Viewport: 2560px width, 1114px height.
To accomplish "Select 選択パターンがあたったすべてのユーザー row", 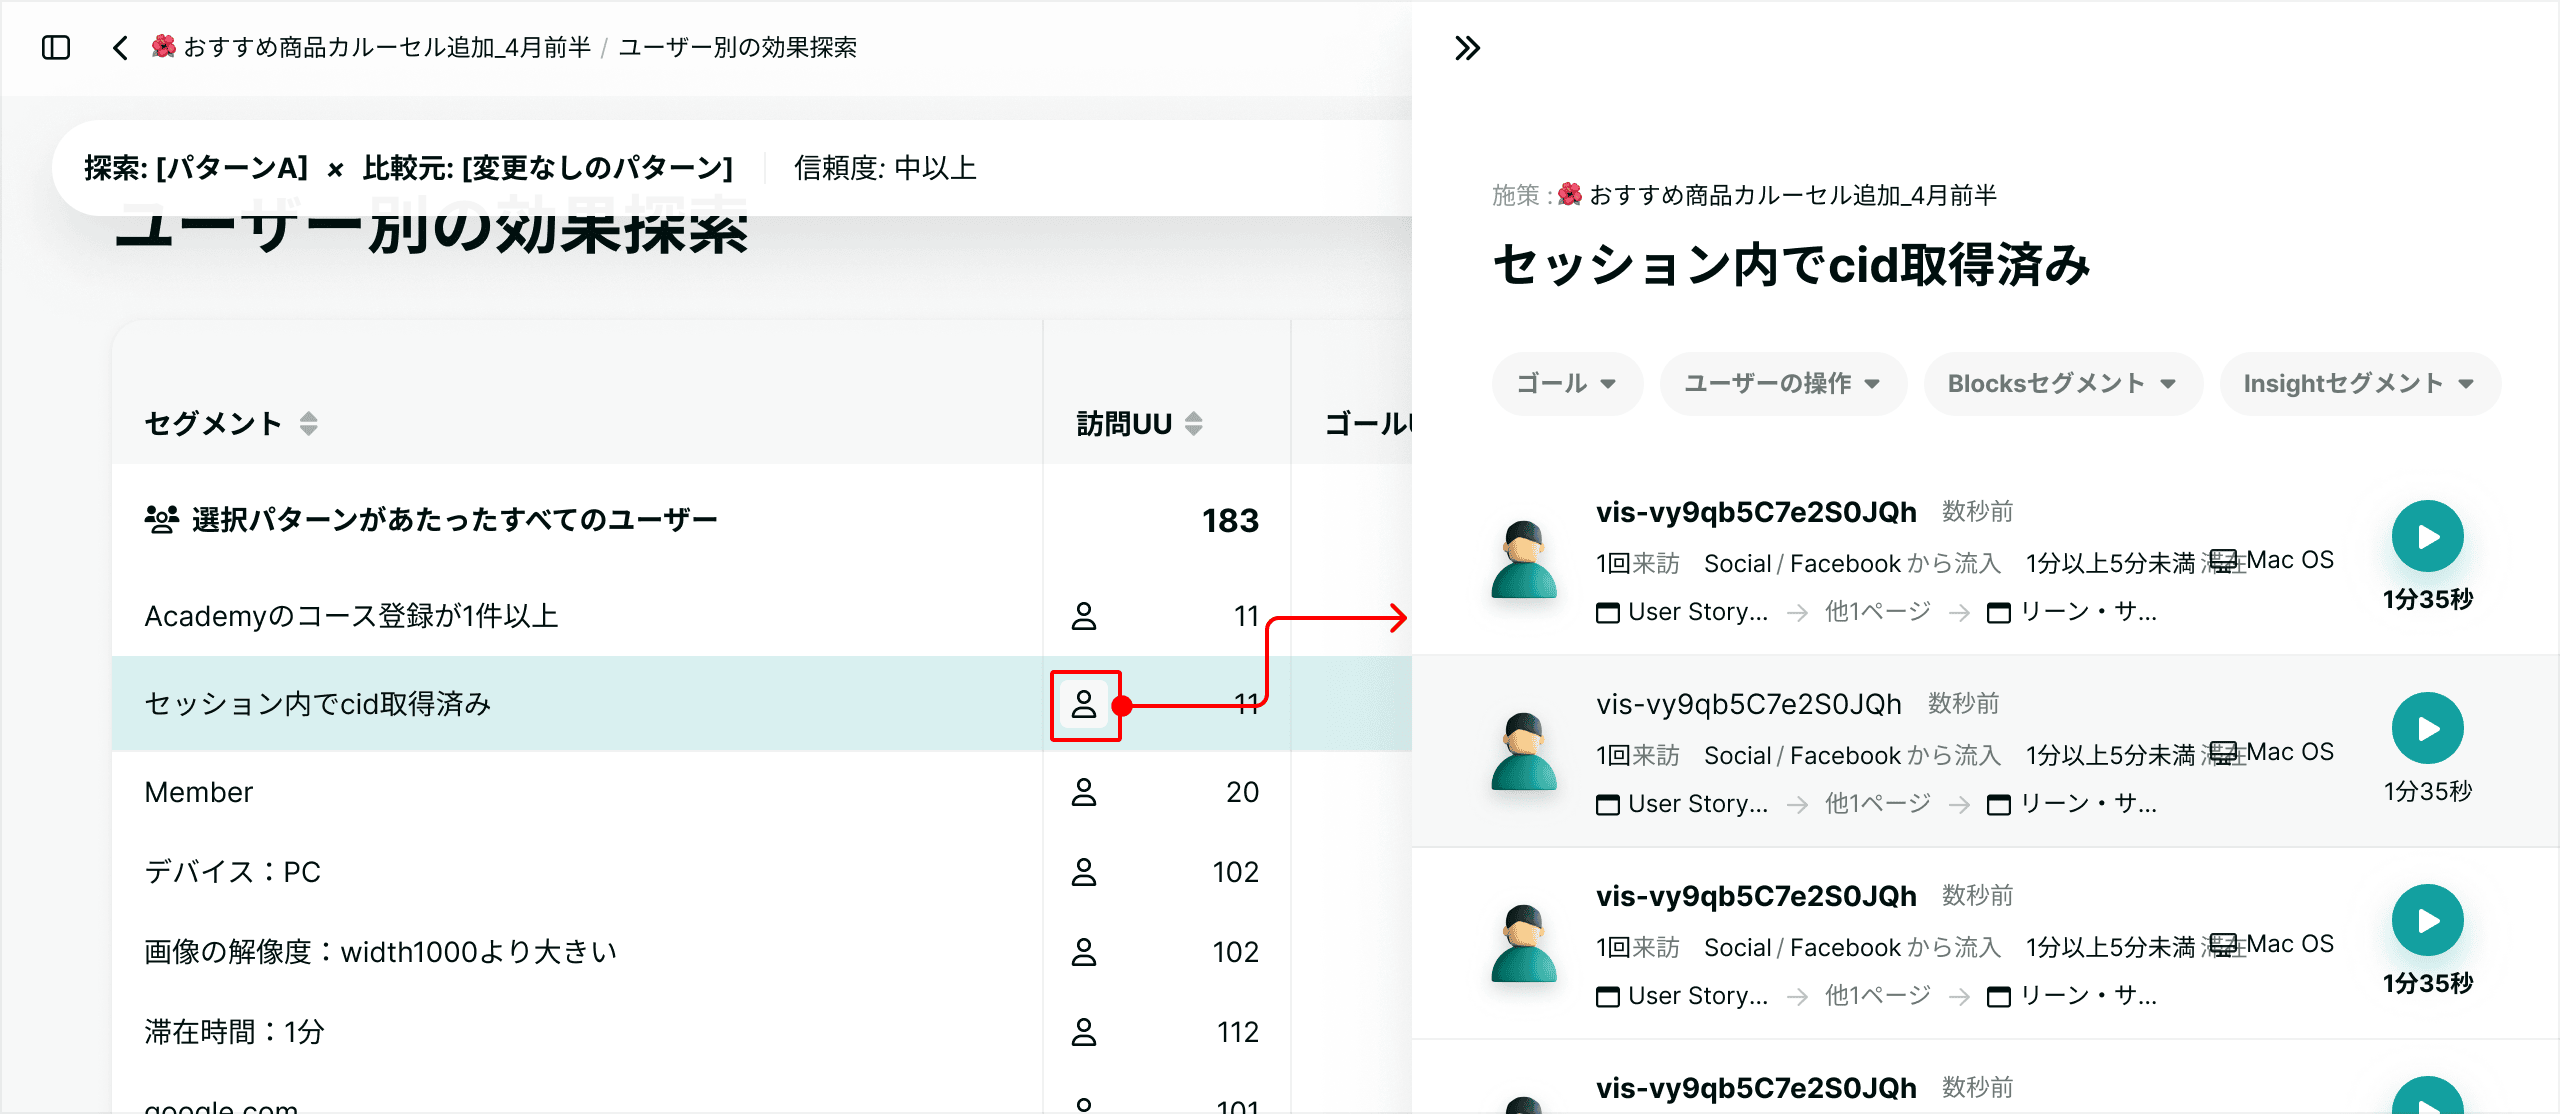I will (762, 520).
